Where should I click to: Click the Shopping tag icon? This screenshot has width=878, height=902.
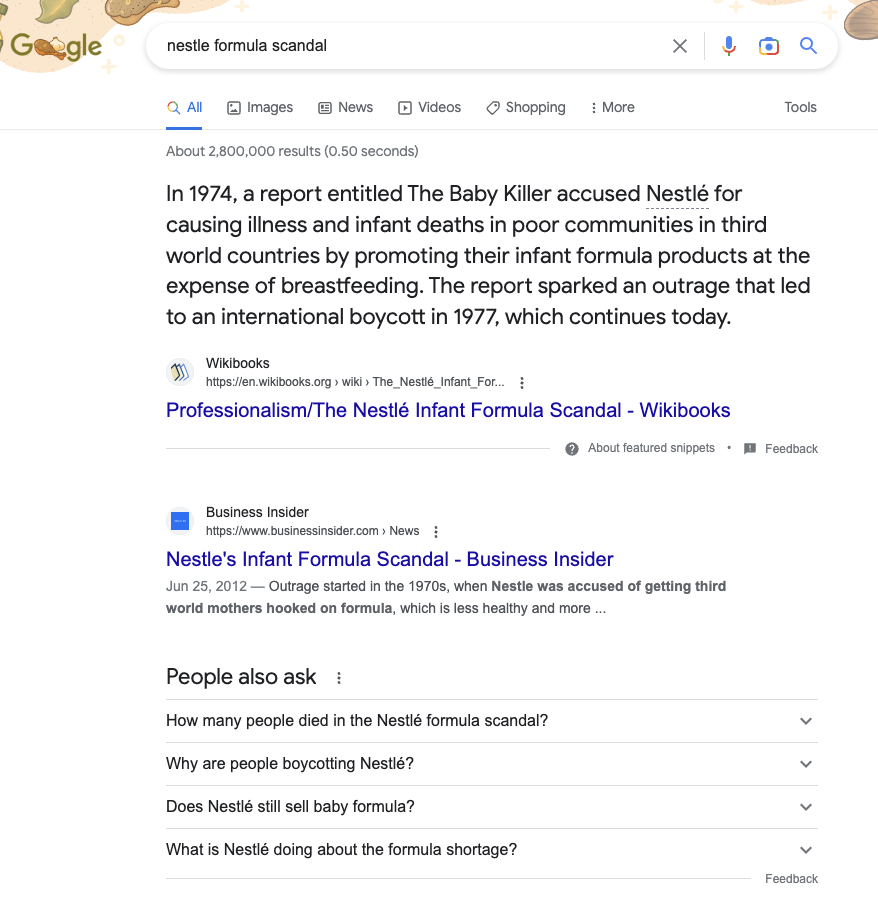[492, 107]
